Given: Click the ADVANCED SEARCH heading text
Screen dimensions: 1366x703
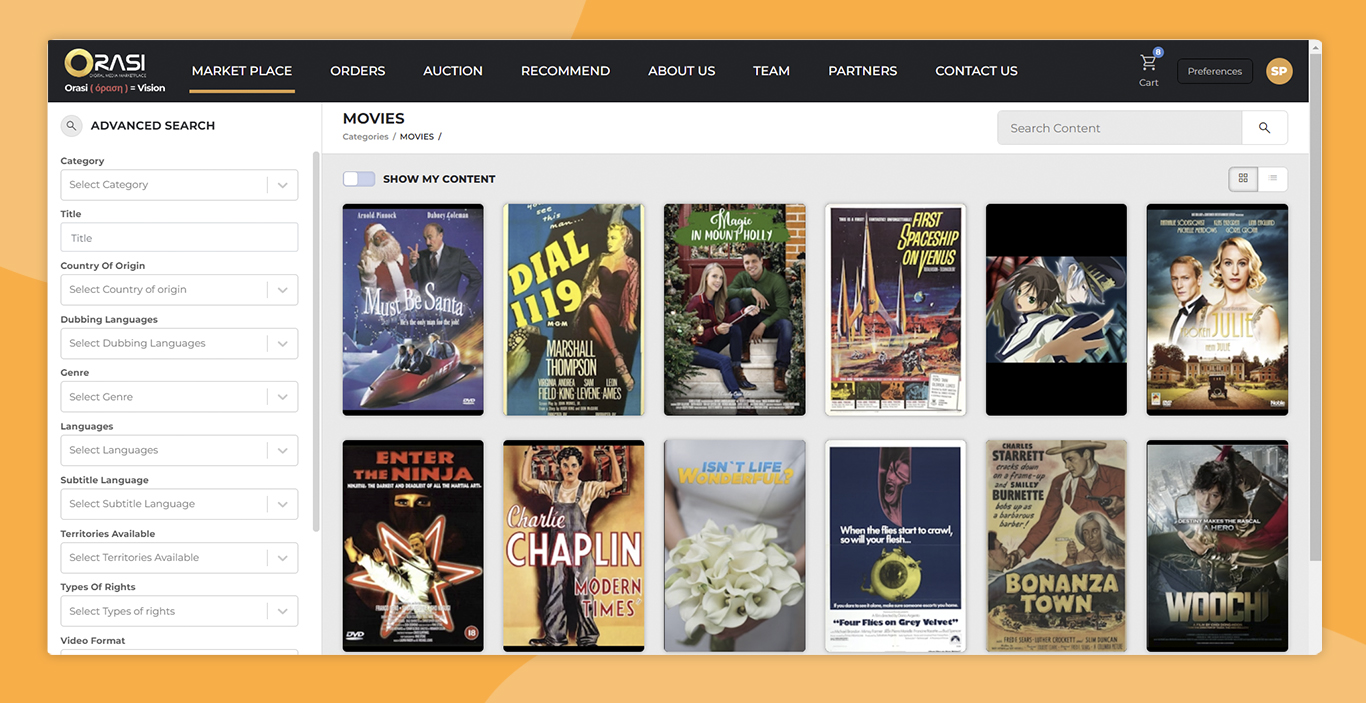Looking at the screenshot, I should pyautogui.click(x=153, y=126).
